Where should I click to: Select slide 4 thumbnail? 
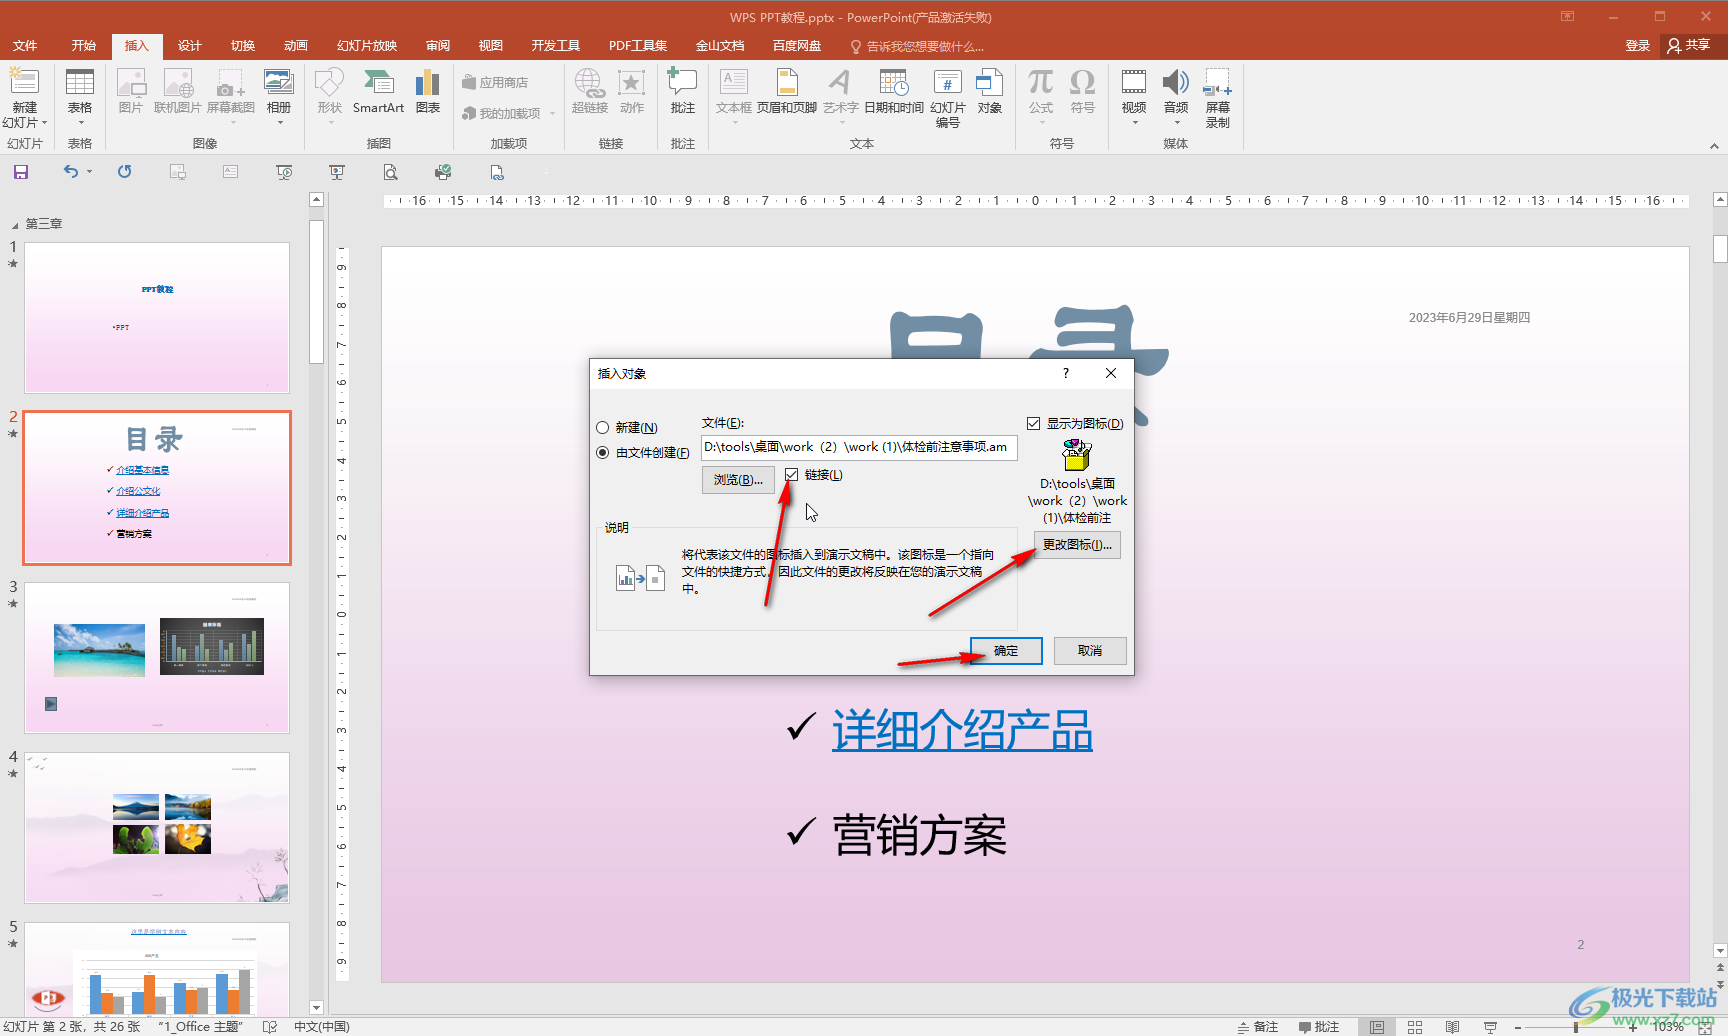157,828
